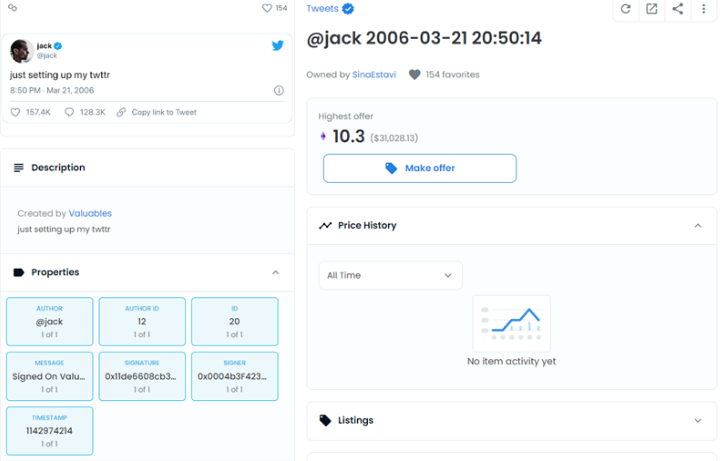The width and height of the screenshot is (723, 461).
Task: Click the tweet date 8:50 PM Mar 21, 2006
Action: coord(52,90)
